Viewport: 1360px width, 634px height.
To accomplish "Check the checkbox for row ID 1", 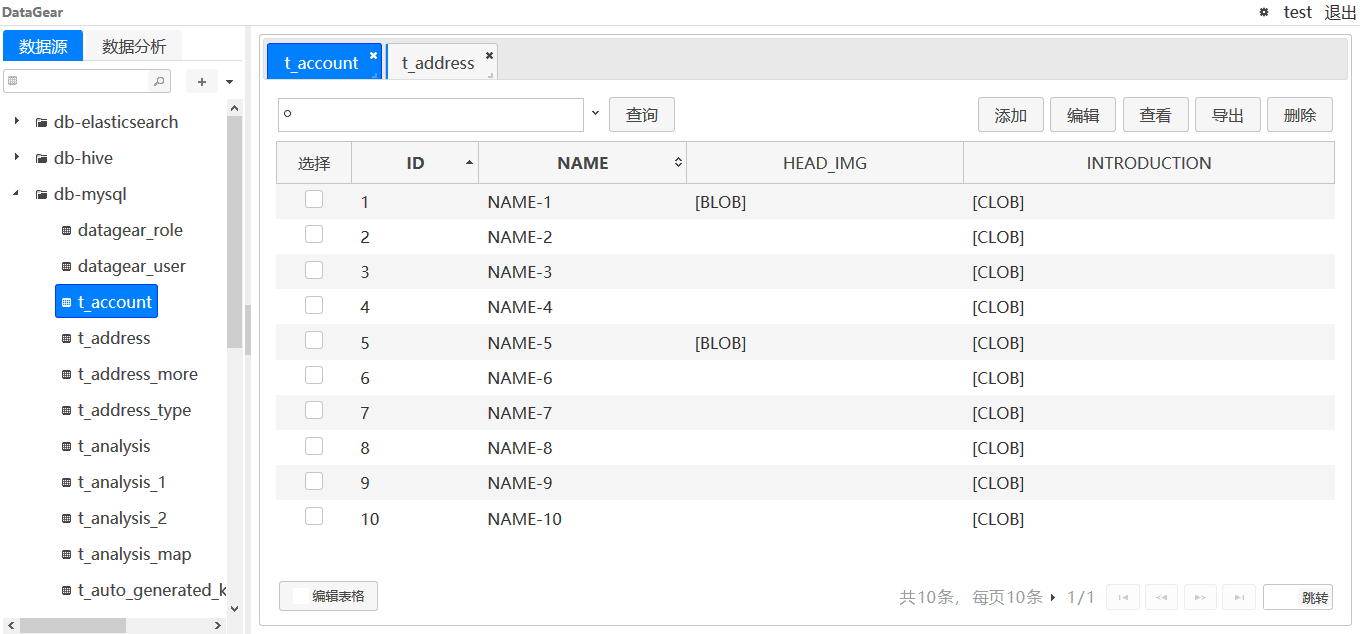I will pos(314,198).
